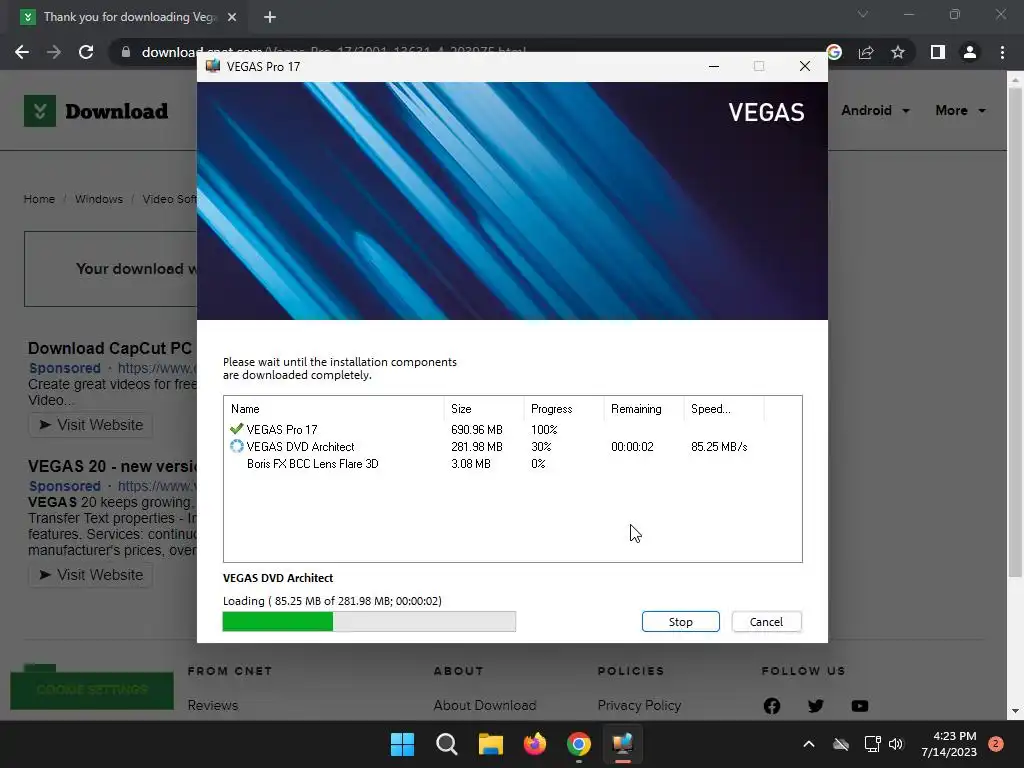Select the Thank you for downloading tab
The image size is (1024, 768).
(128, 17)
